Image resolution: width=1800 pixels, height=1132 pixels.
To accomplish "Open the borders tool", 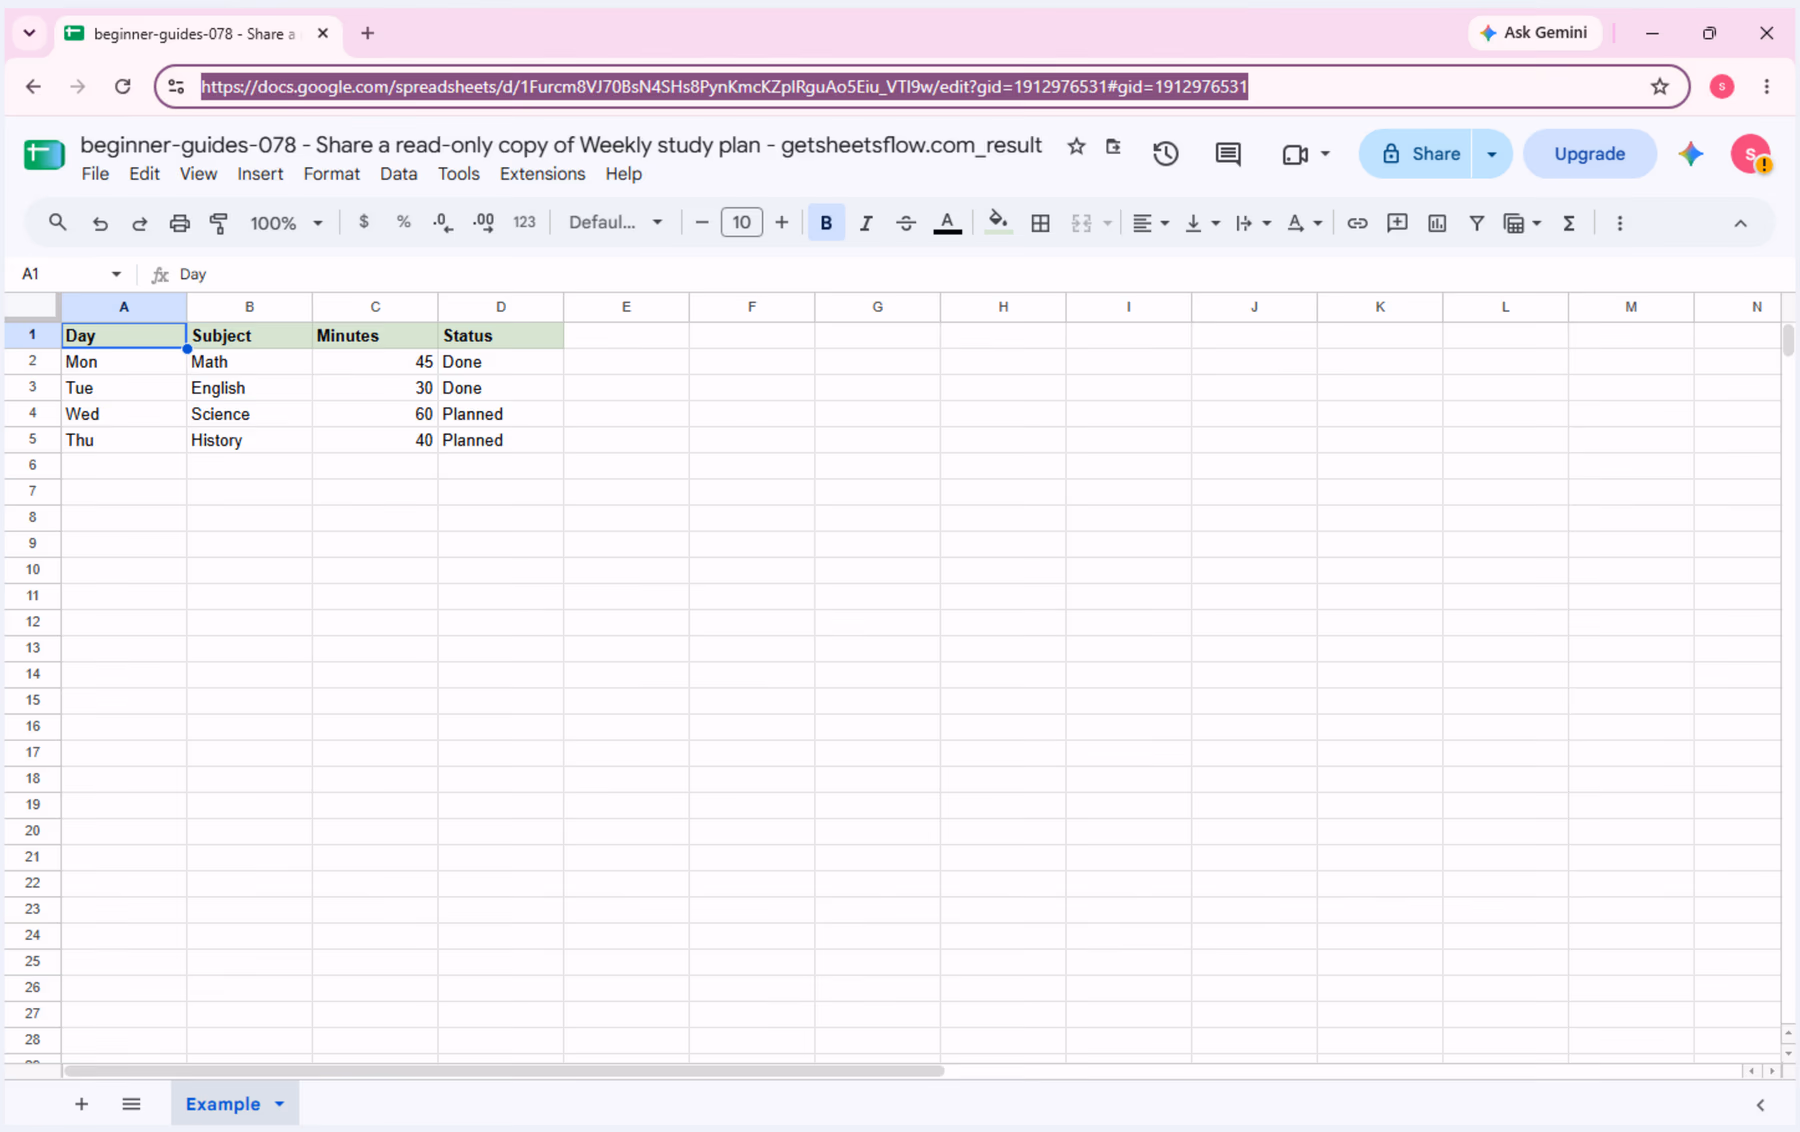I will [1040, 223].
